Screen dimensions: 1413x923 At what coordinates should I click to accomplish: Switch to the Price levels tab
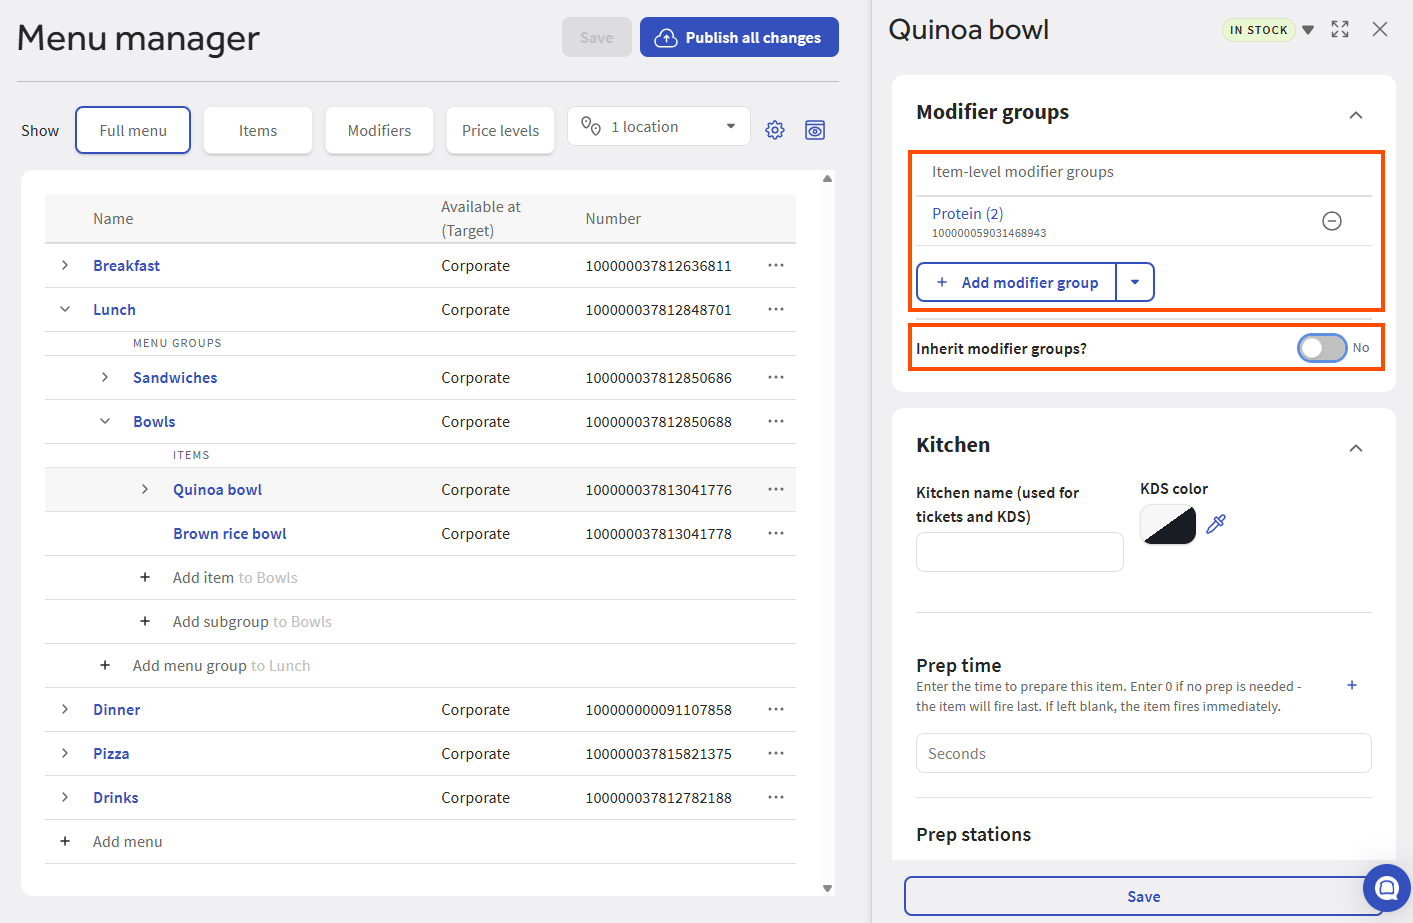pyautogui.click(x=500, y=131)
